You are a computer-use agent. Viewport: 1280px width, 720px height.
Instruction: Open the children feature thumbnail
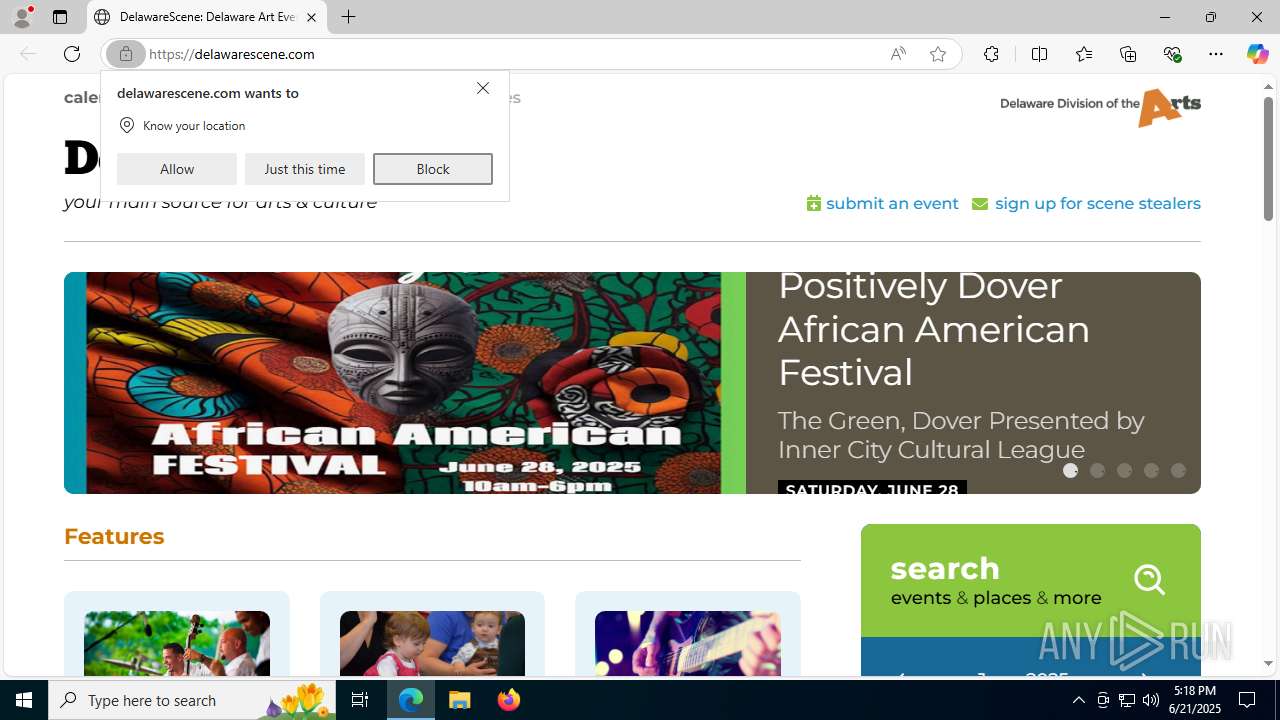[432, 644]
